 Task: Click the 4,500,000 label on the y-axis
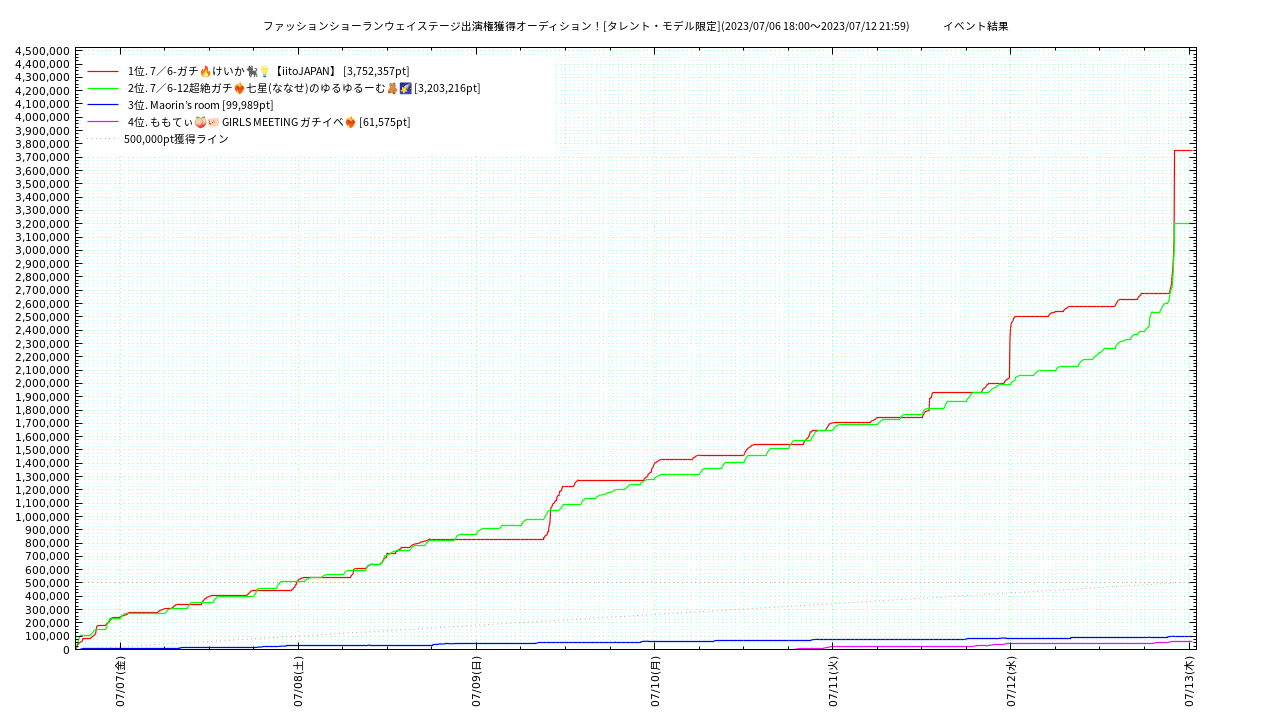click(x=42, y=51)
